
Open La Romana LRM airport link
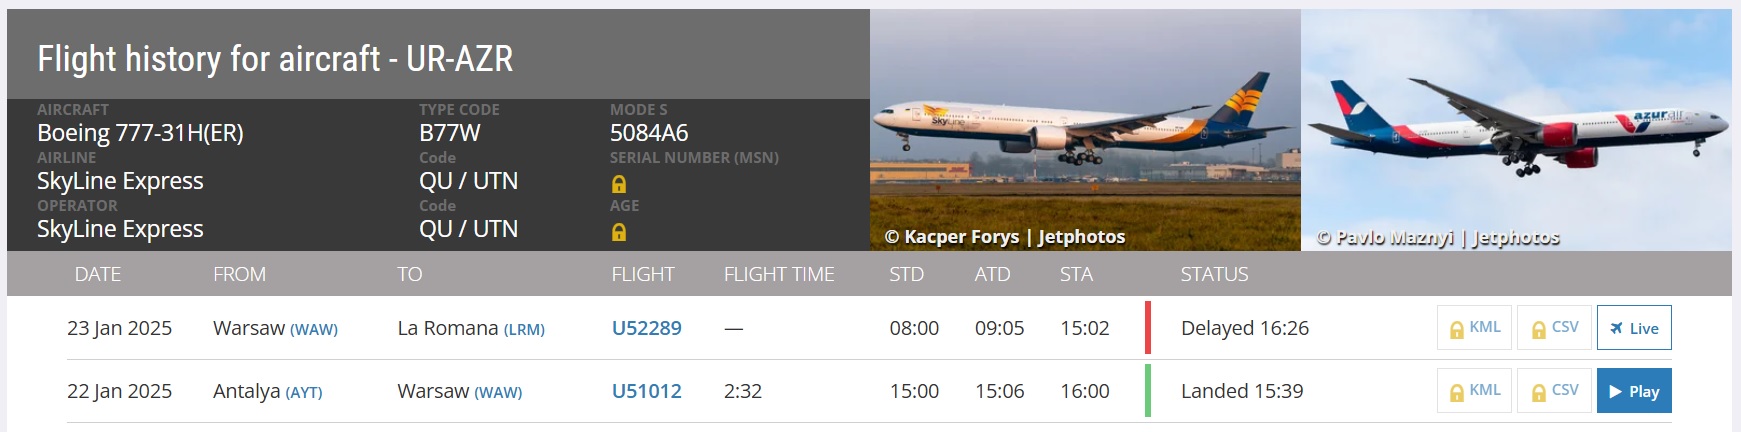click(x=524, y=329)
